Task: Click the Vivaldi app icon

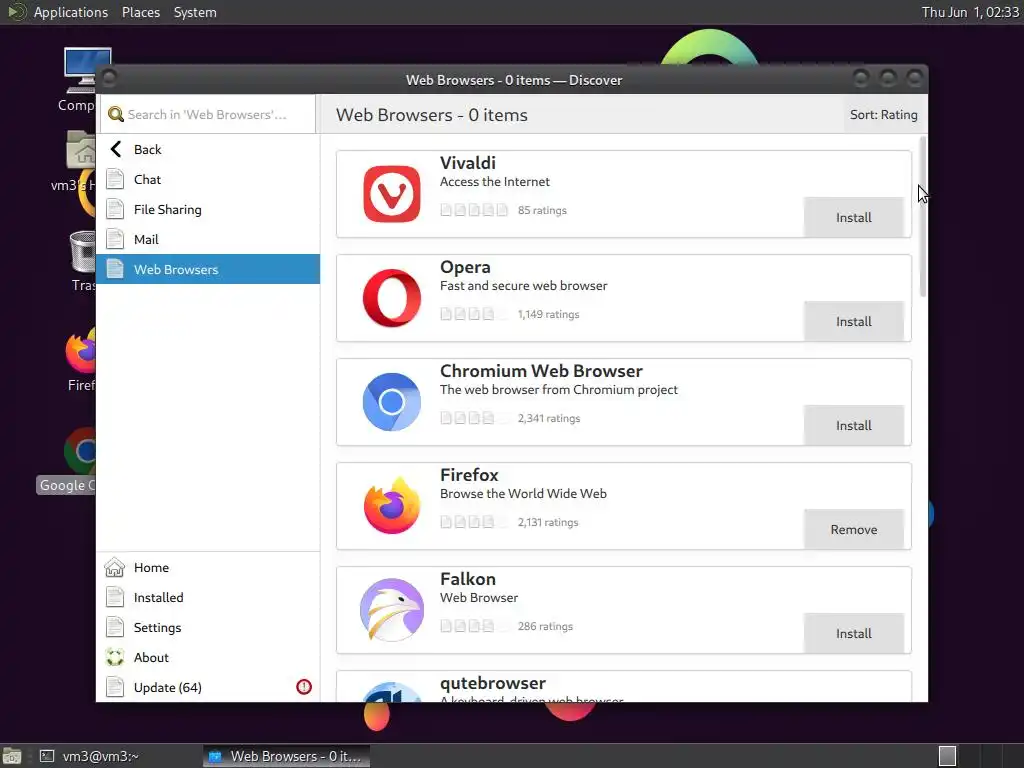Action: pos(392,194)
